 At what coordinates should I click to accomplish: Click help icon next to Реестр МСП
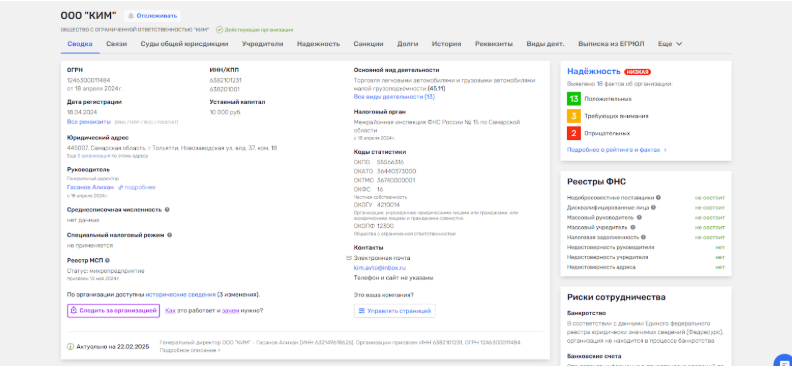(107, 260)
